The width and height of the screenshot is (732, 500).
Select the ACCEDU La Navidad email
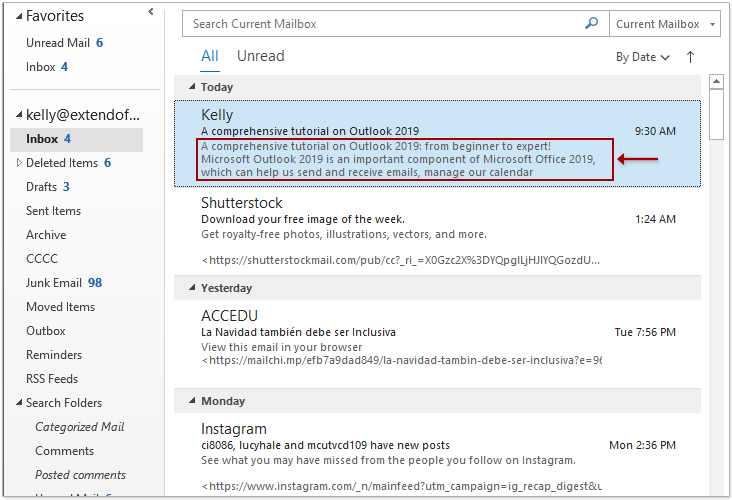click(x=437, y=344)
